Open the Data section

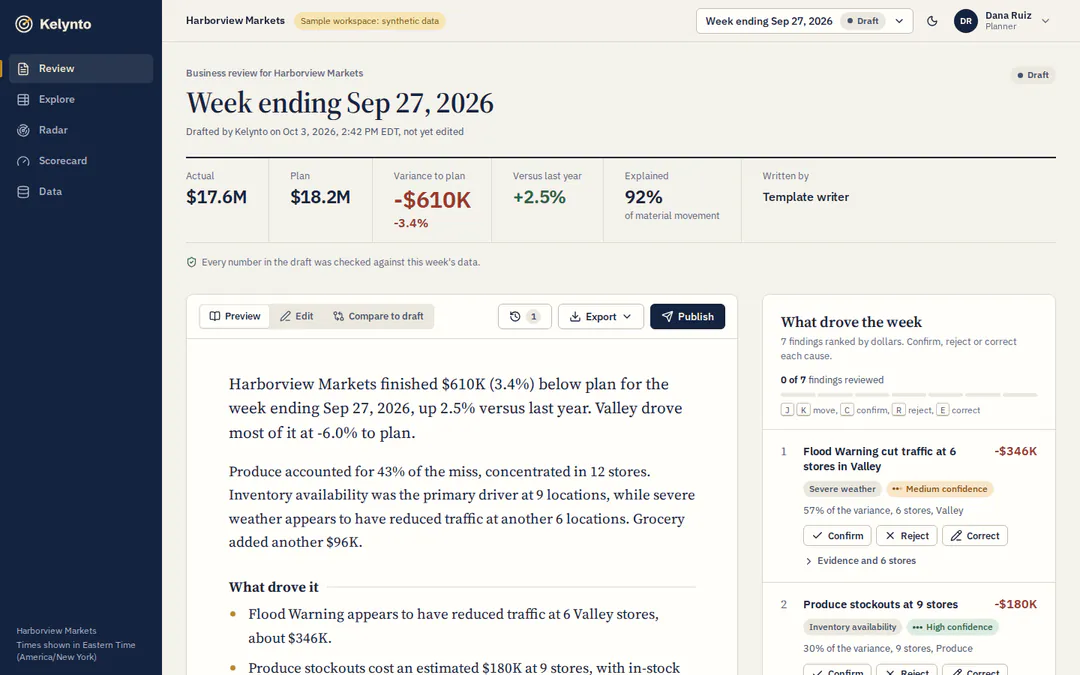click(x=81, y=191)
